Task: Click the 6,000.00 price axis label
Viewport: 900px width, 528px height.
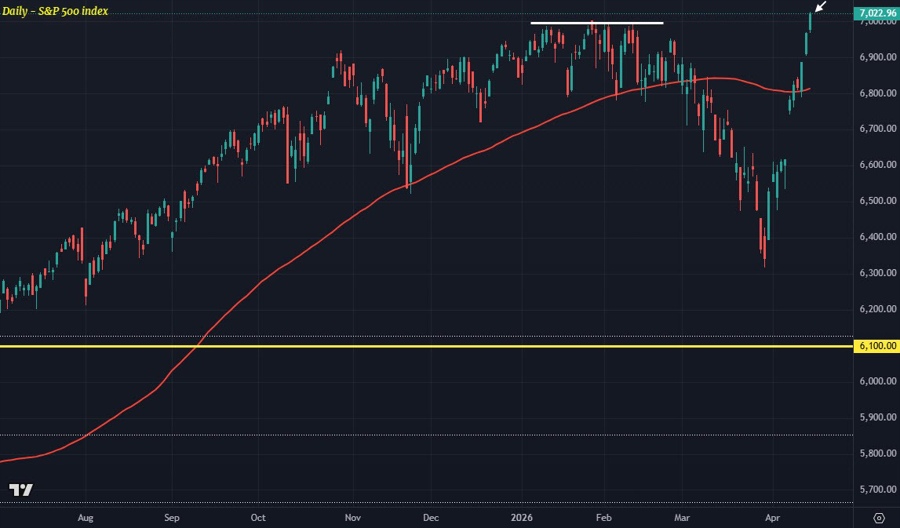Action: tap(878, 381)
